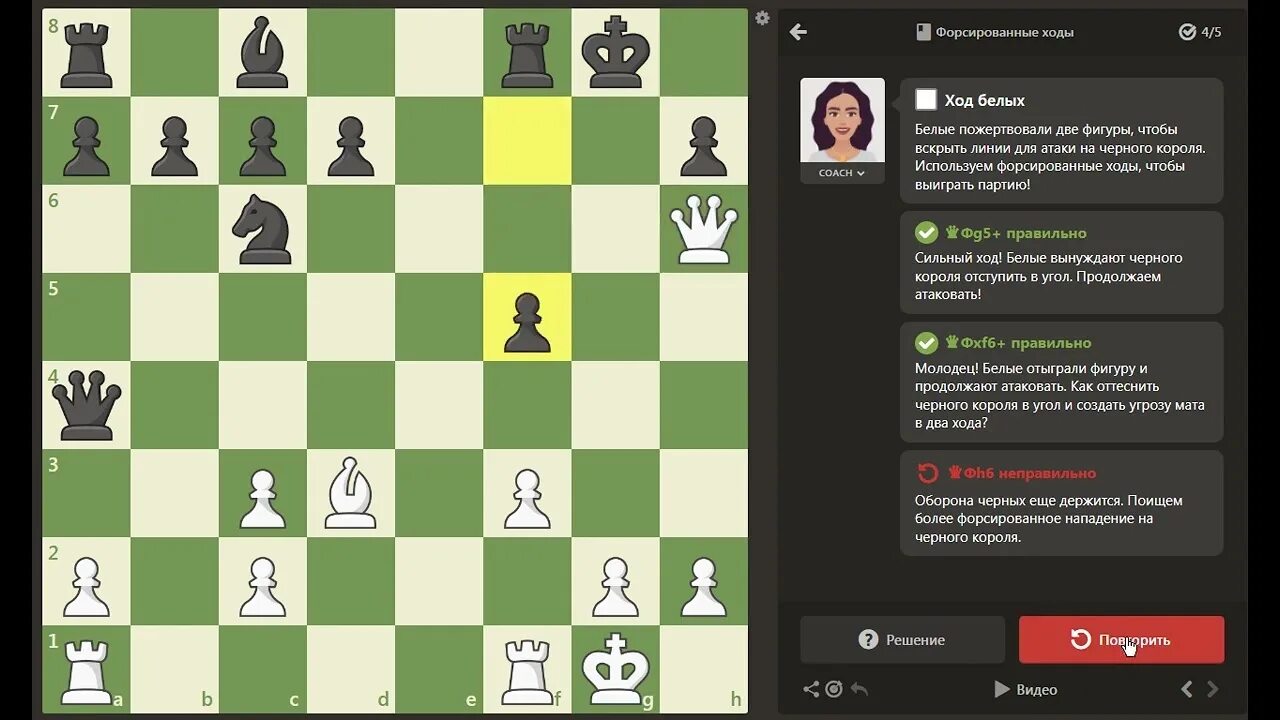
Task: Click the Фh6 неправильно move message
Action: [1061, 503]
